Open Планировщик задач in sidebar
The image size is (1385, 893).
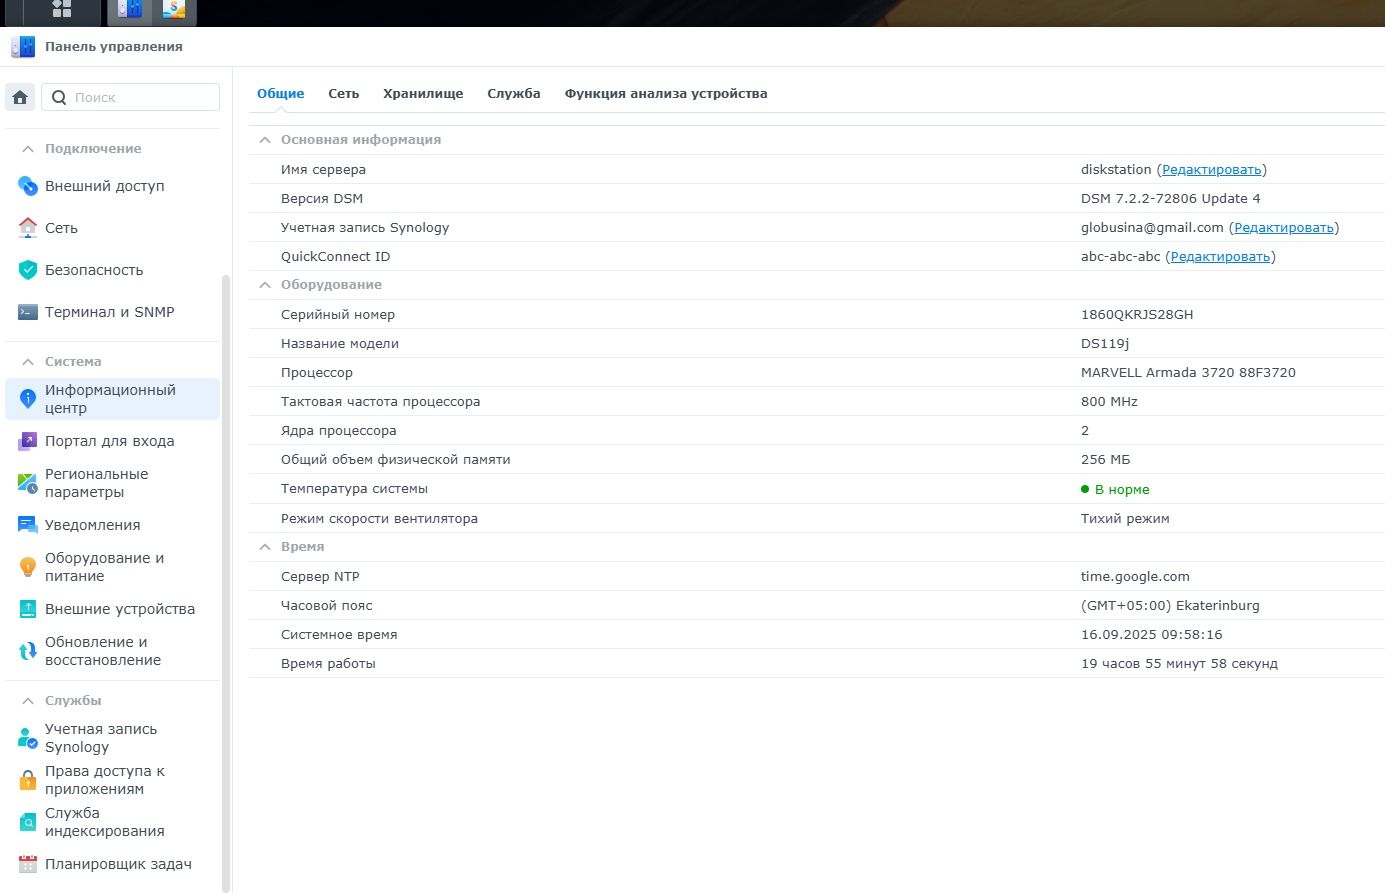[x=112, y=864]
